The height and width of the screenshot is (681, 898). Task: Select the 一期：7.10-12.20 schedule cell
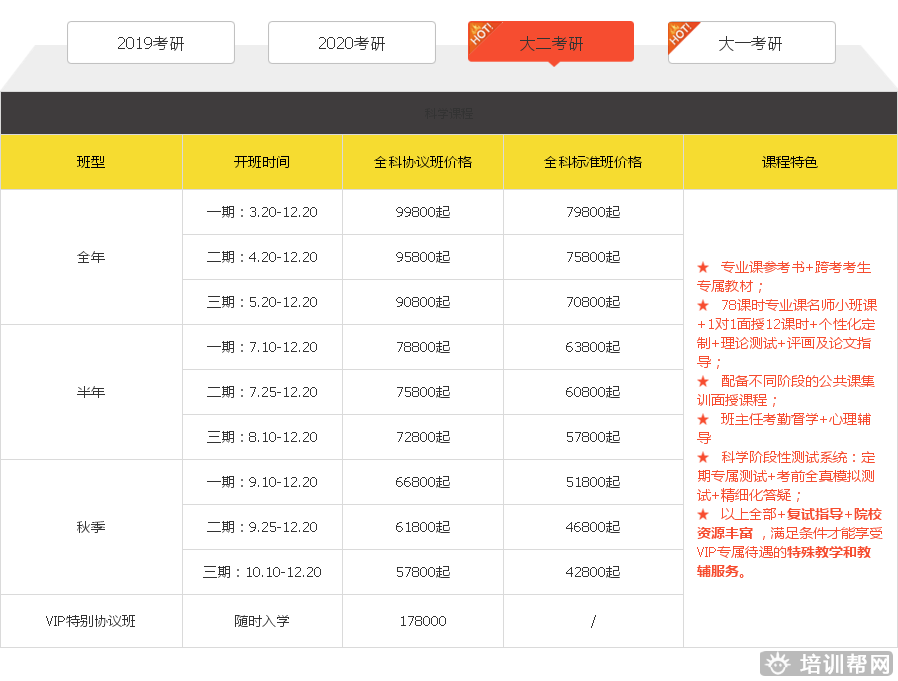click(x=262, y=347)
